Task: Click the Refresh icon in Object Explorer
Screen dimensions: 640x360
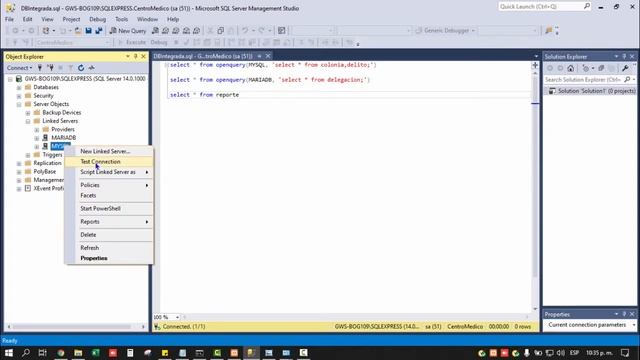Action: [x=81, y=68]
